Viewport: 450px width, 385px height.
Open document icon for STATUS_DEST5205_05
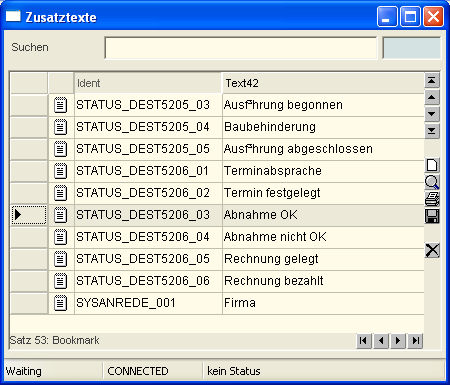click(60, 149)
